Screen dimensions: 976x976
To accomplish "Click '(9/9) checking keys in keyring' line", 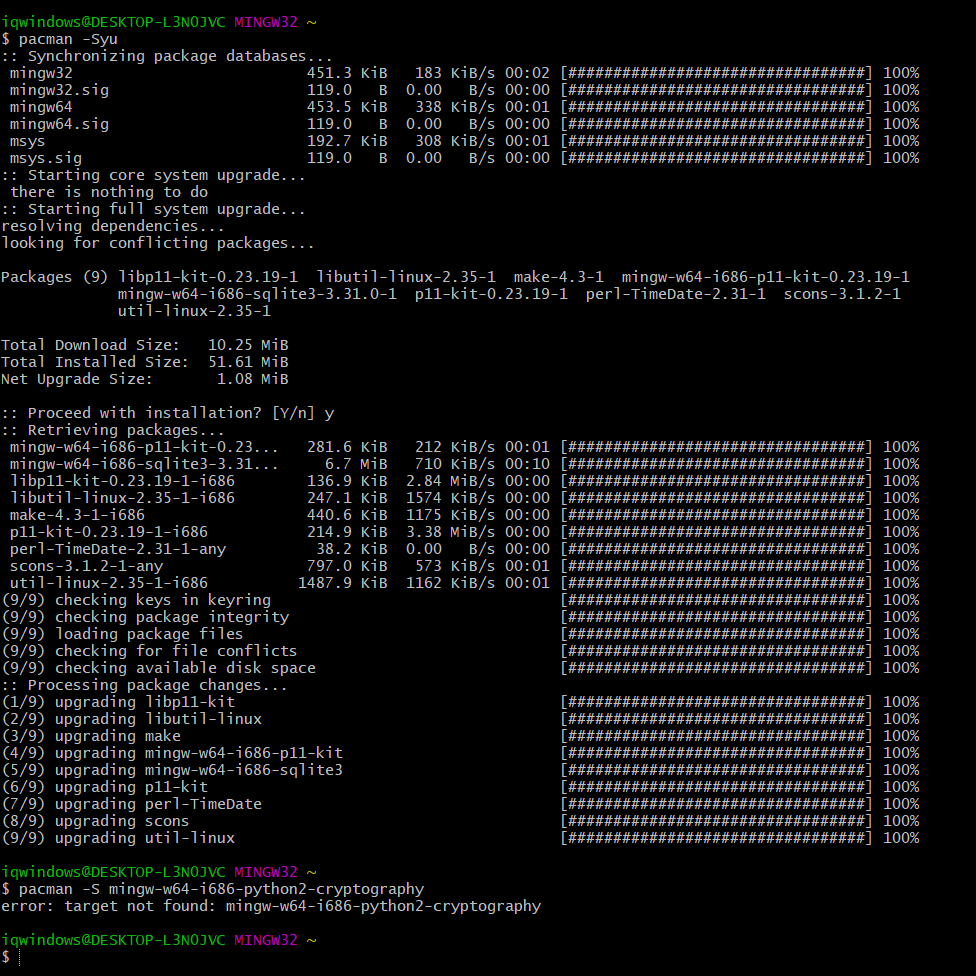I will tap(136, 600).
